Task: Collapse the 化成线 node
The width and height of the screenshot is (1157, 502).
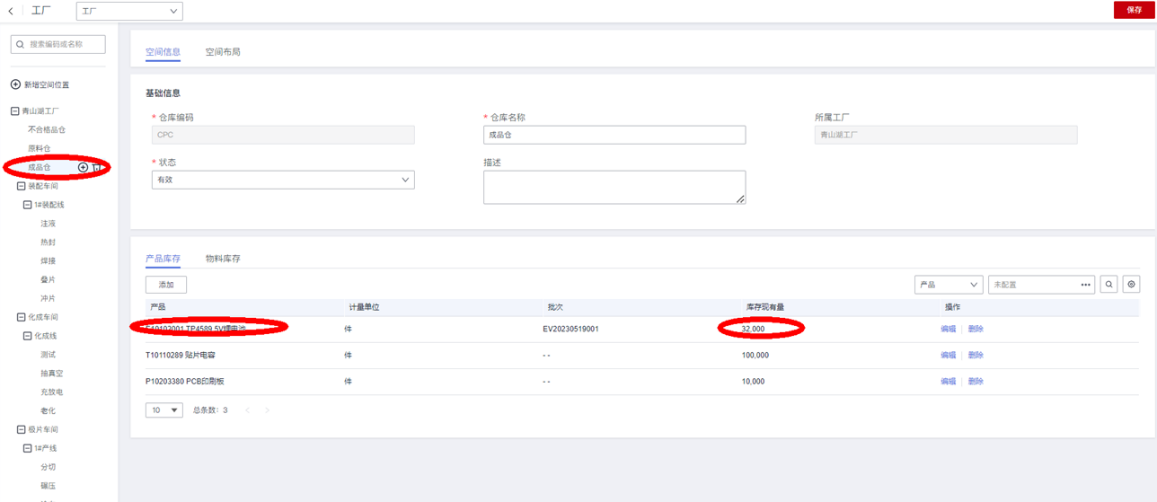Action: click(x=27, y=336)
